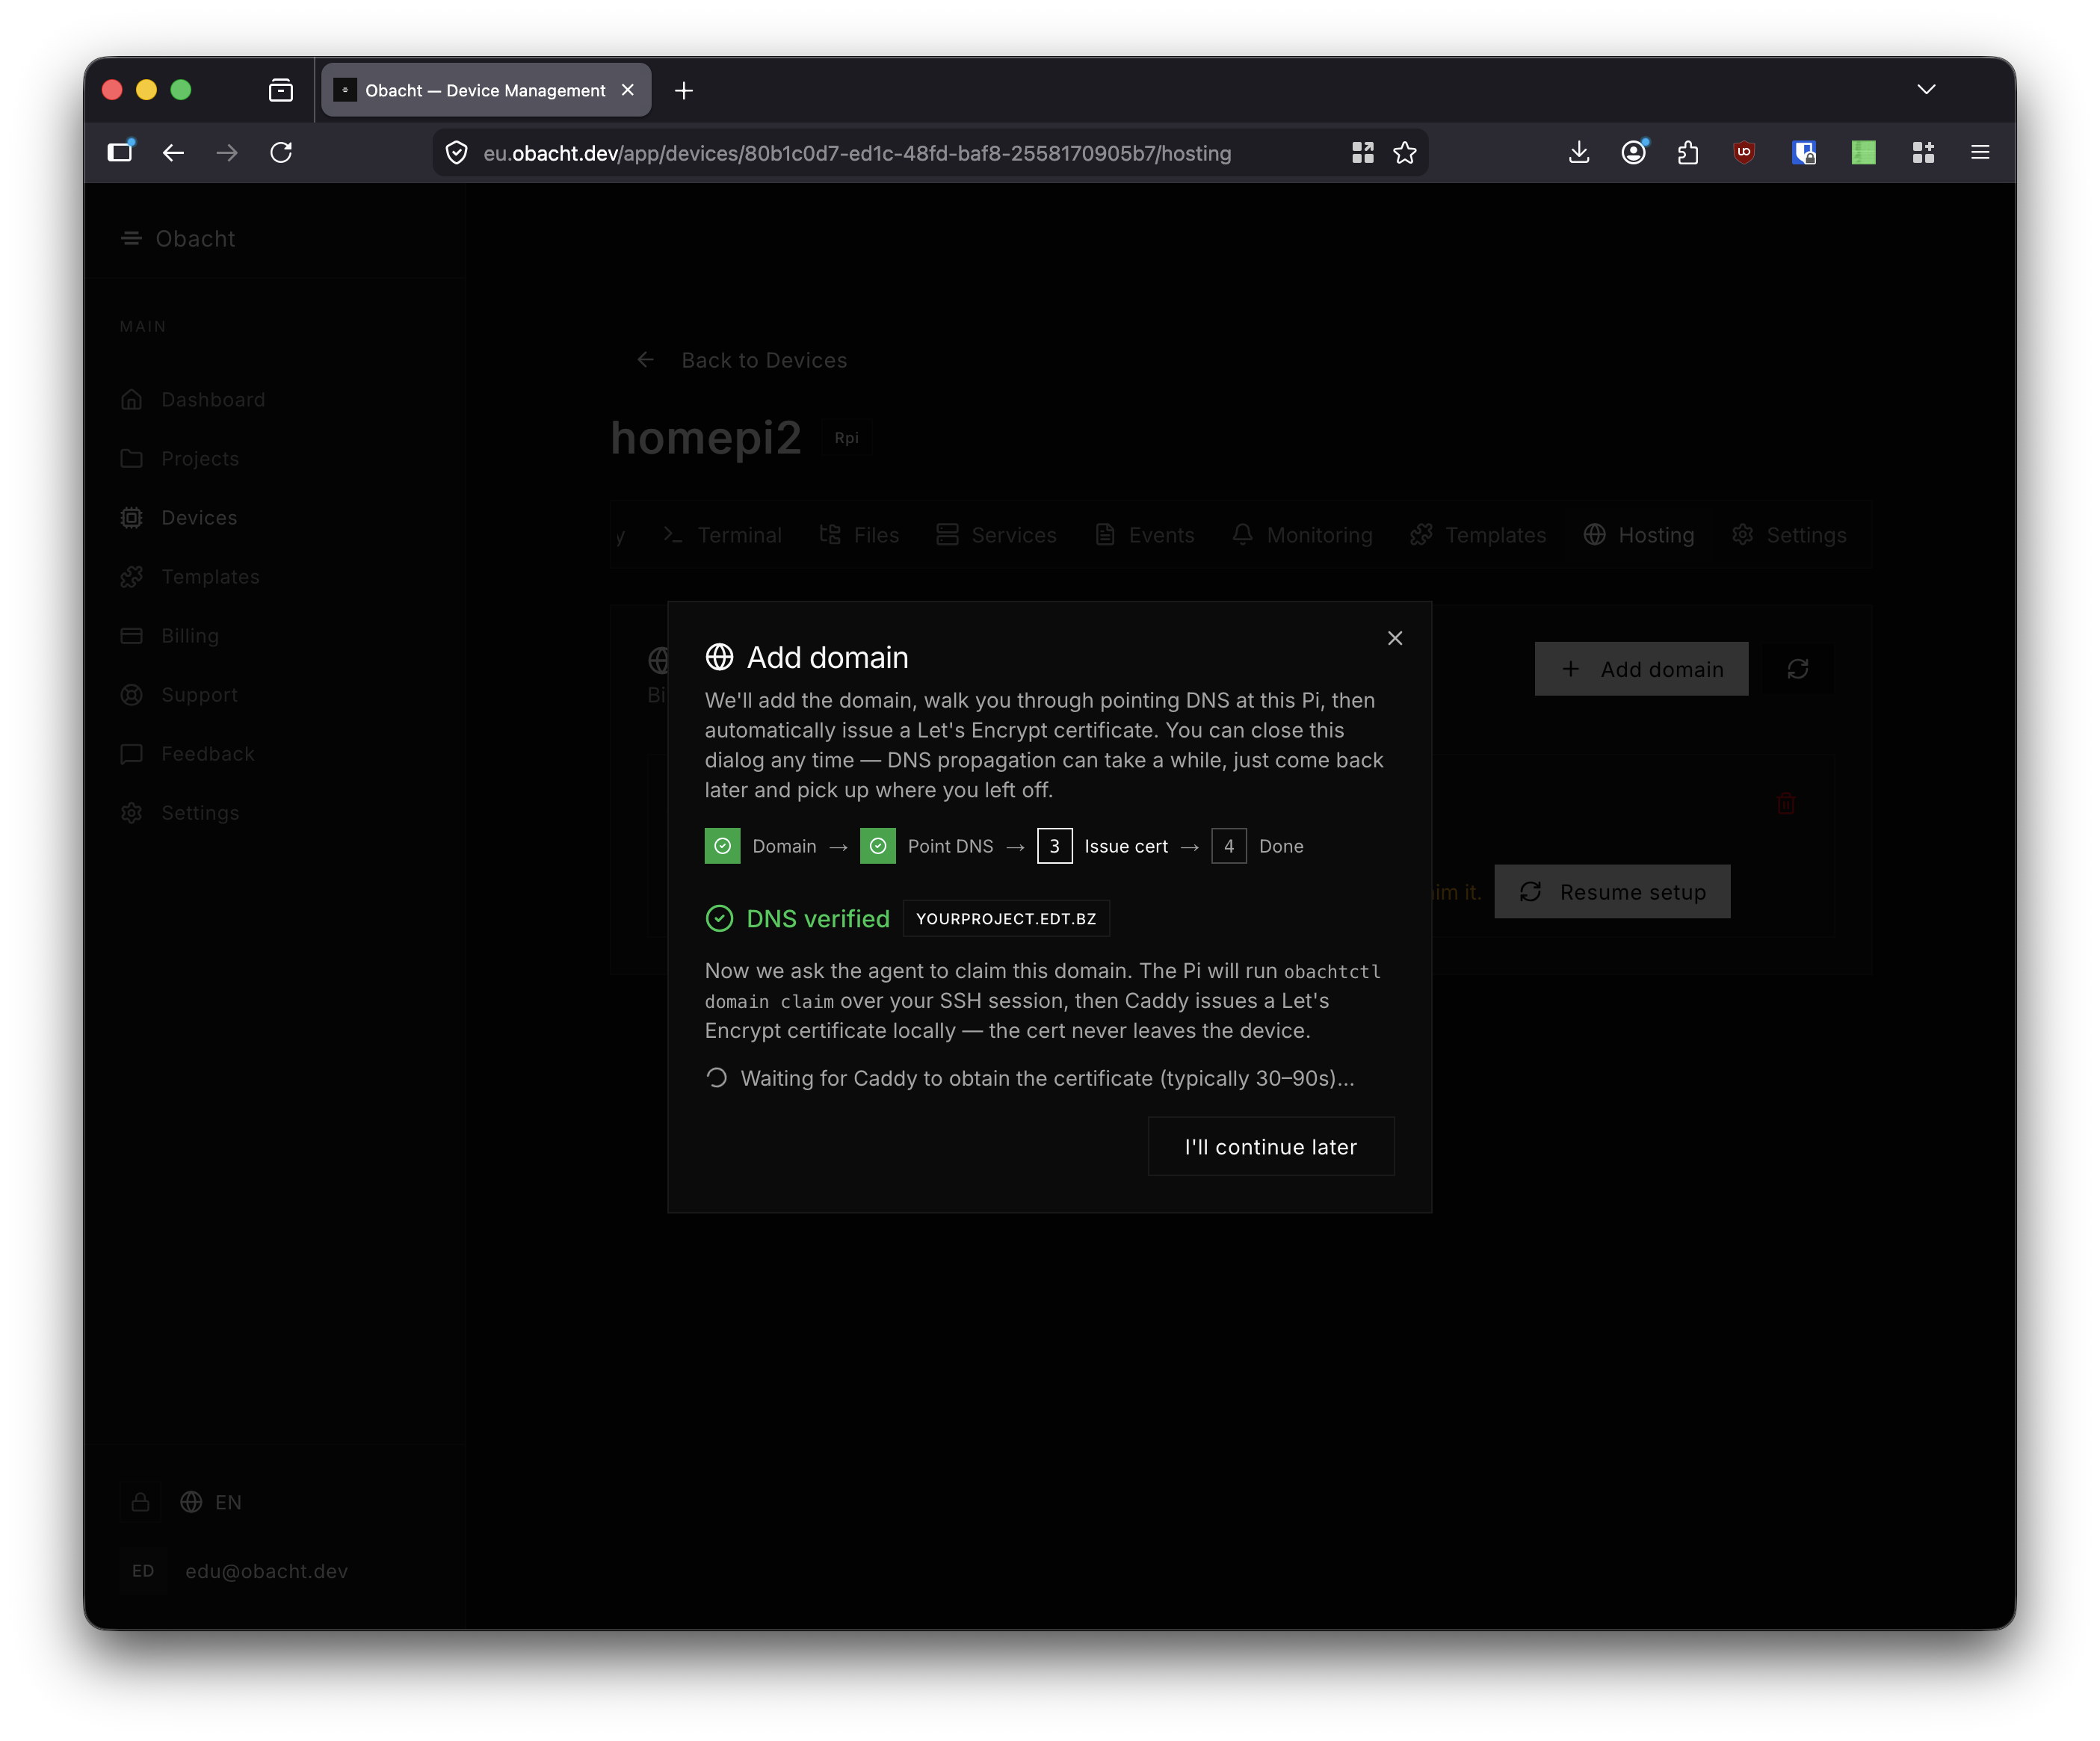The image size is (2100, 1741).
Task: Change language via EN globe selector
Action: click(x=211, y=1502)
